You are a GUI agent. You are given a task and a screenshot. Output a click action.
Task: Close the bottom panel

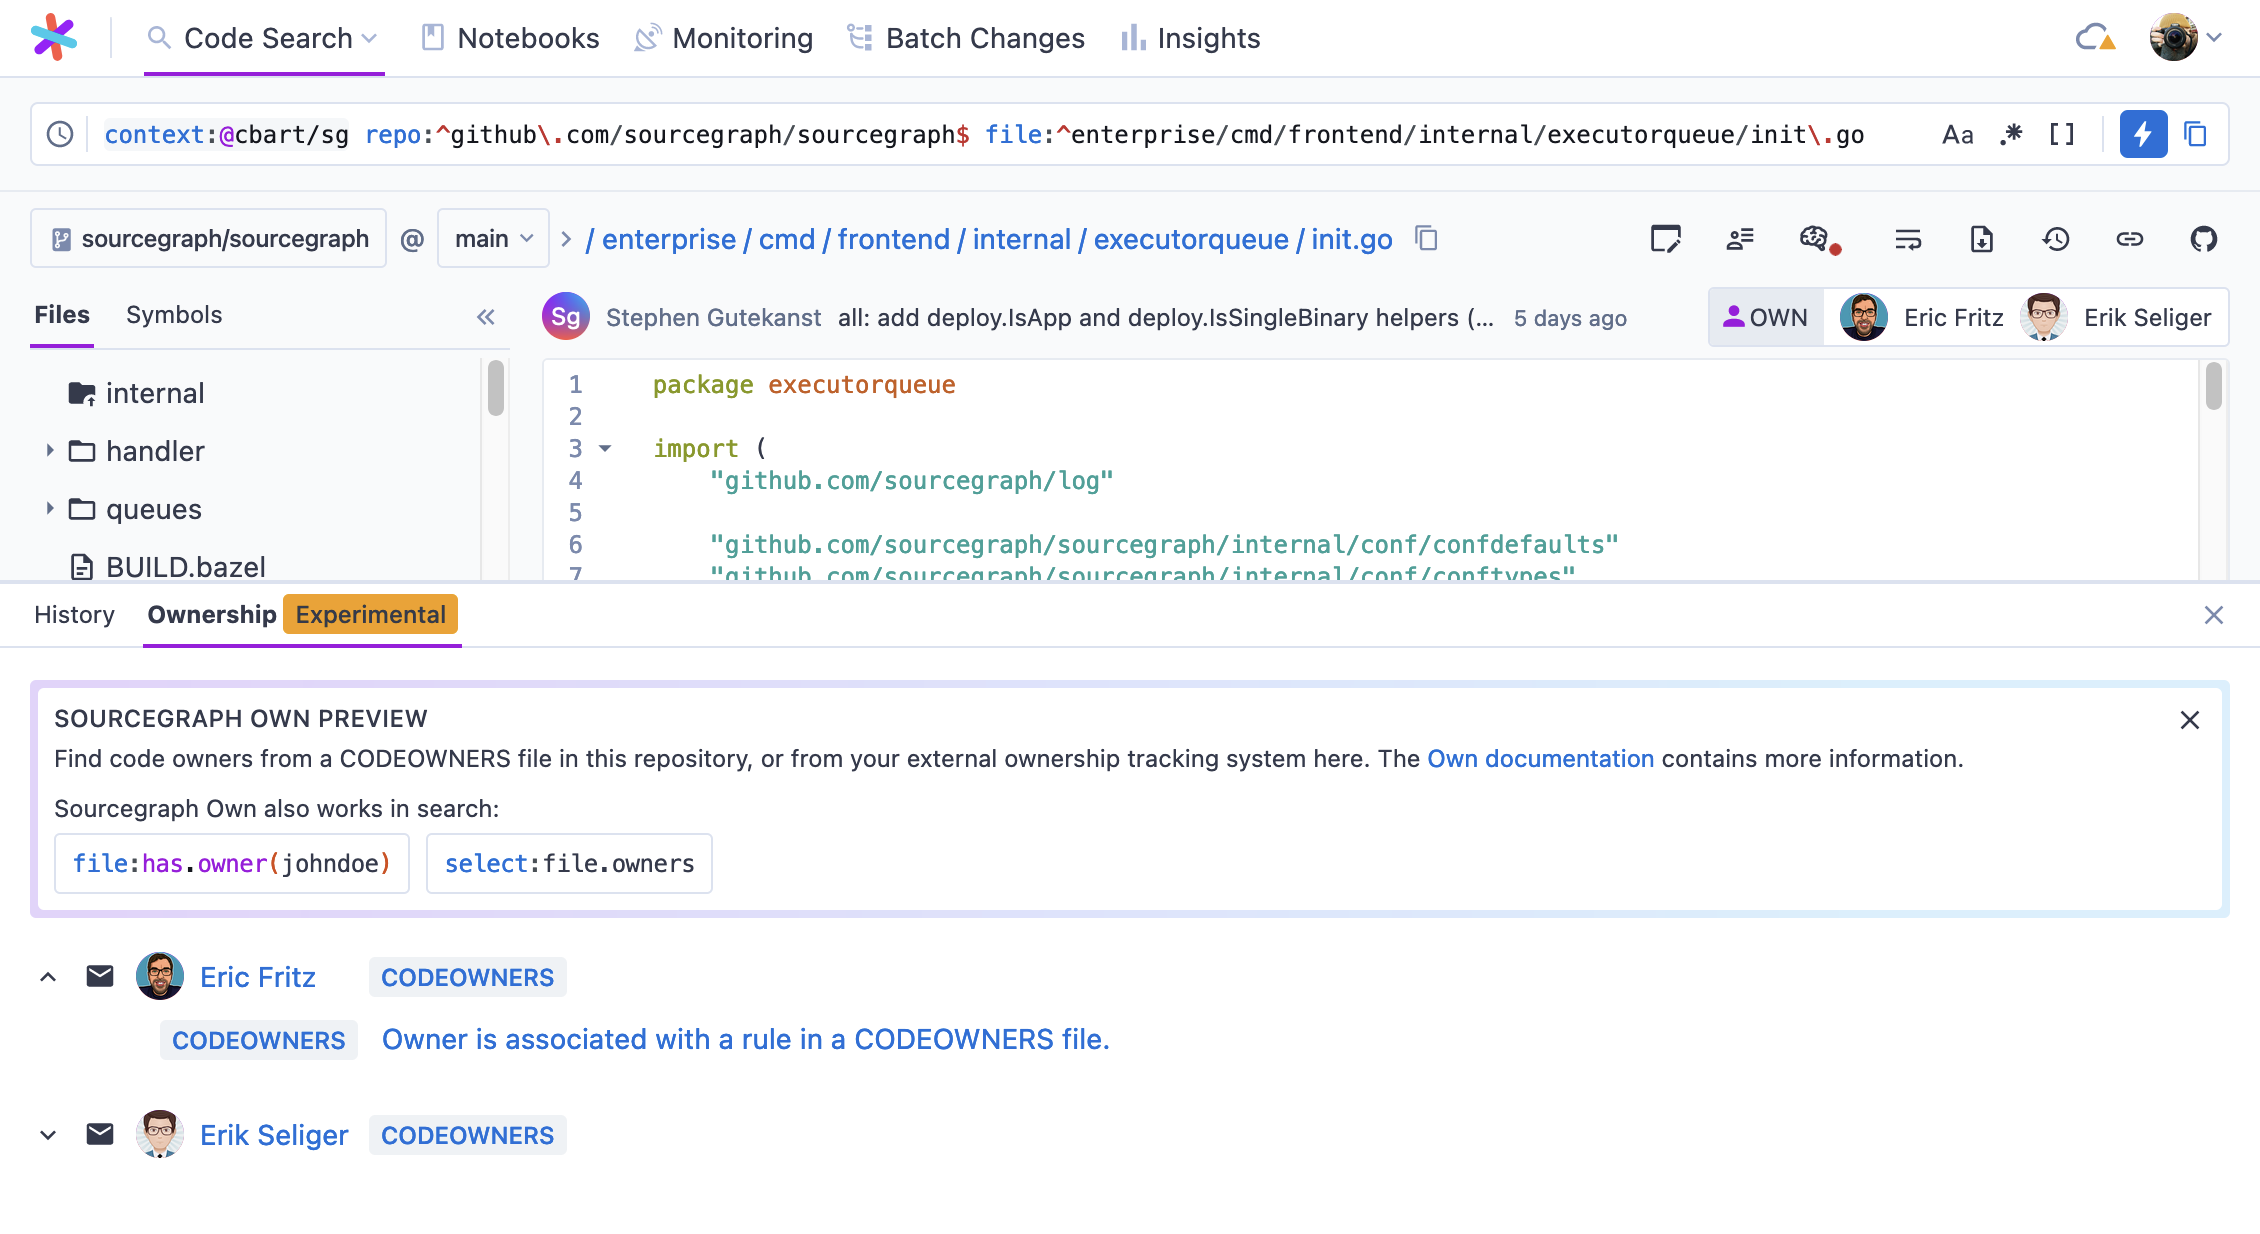click(x=2214, y=615)
